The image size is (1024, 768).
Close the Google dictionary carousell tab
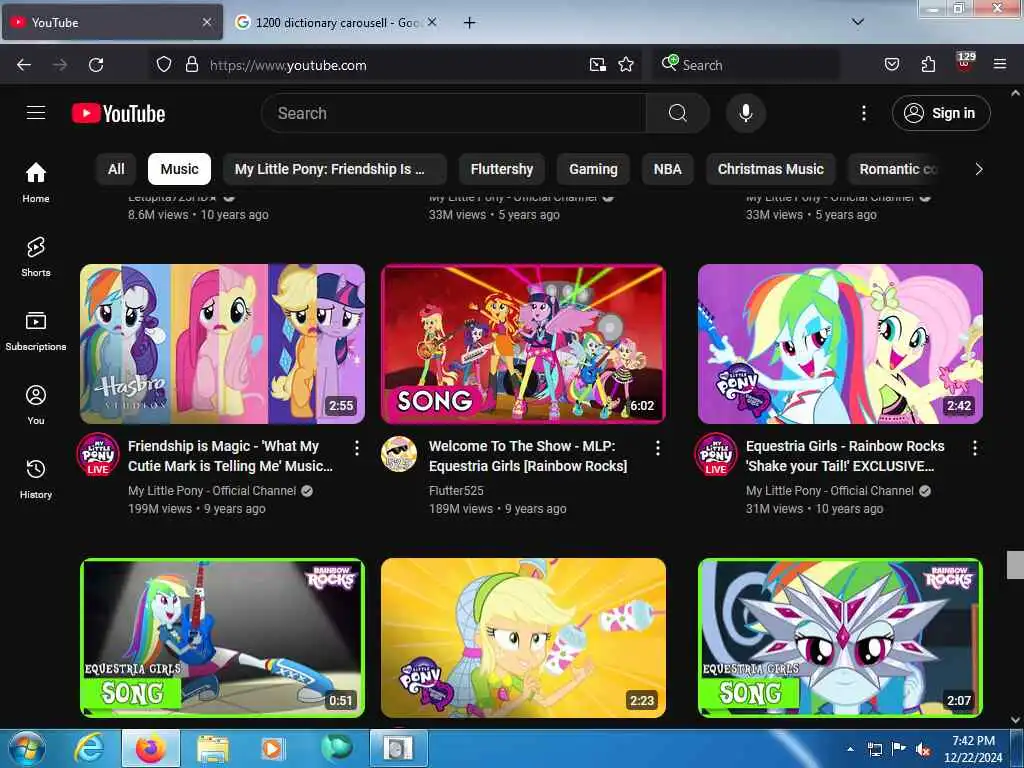(432, 22)
